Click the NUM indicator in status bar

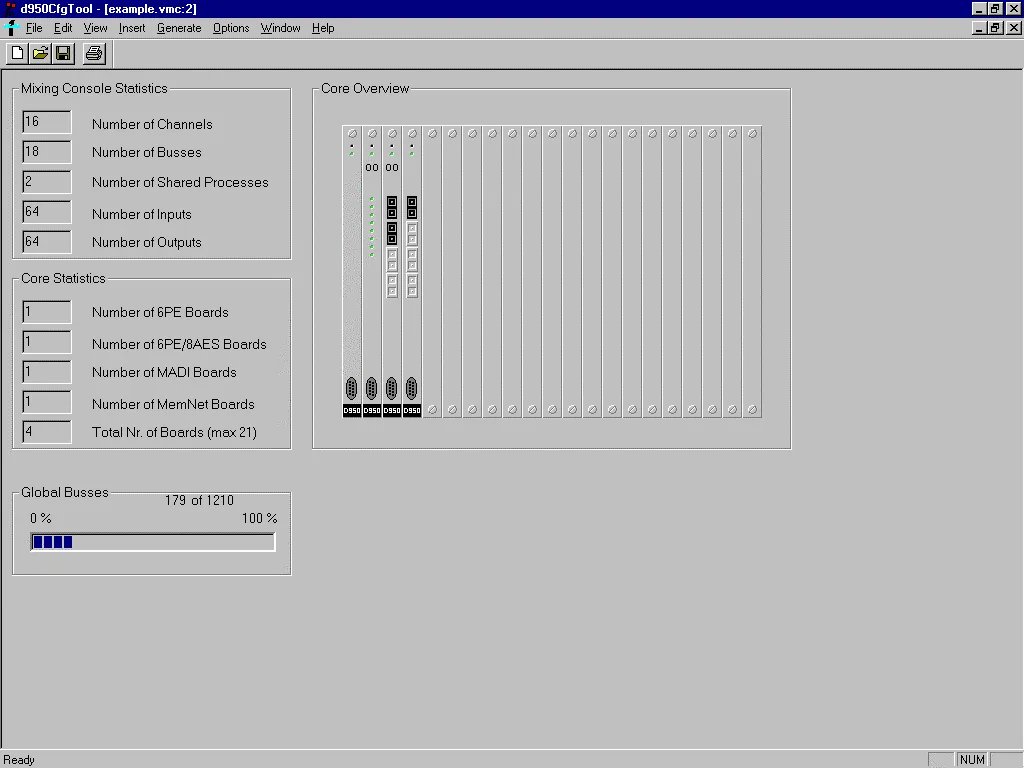tap(972, 760)
